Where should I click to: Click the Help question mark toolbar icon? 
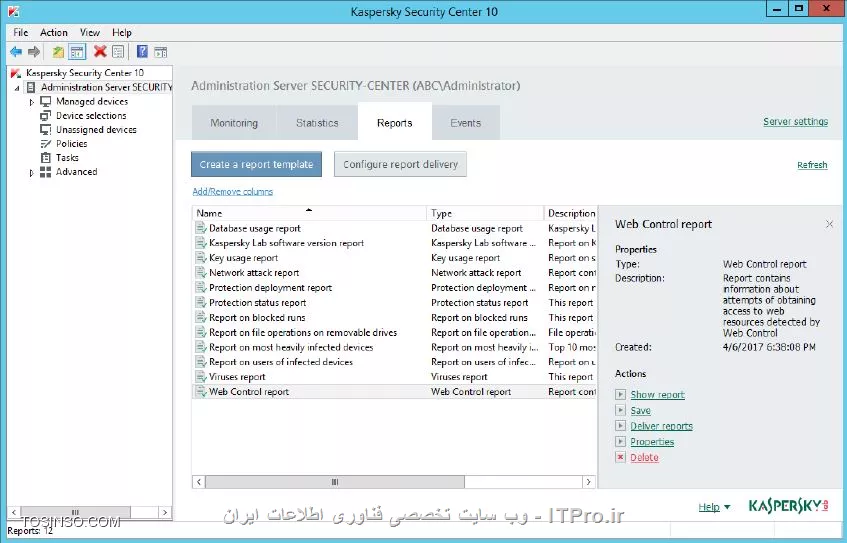click(142, 52)
